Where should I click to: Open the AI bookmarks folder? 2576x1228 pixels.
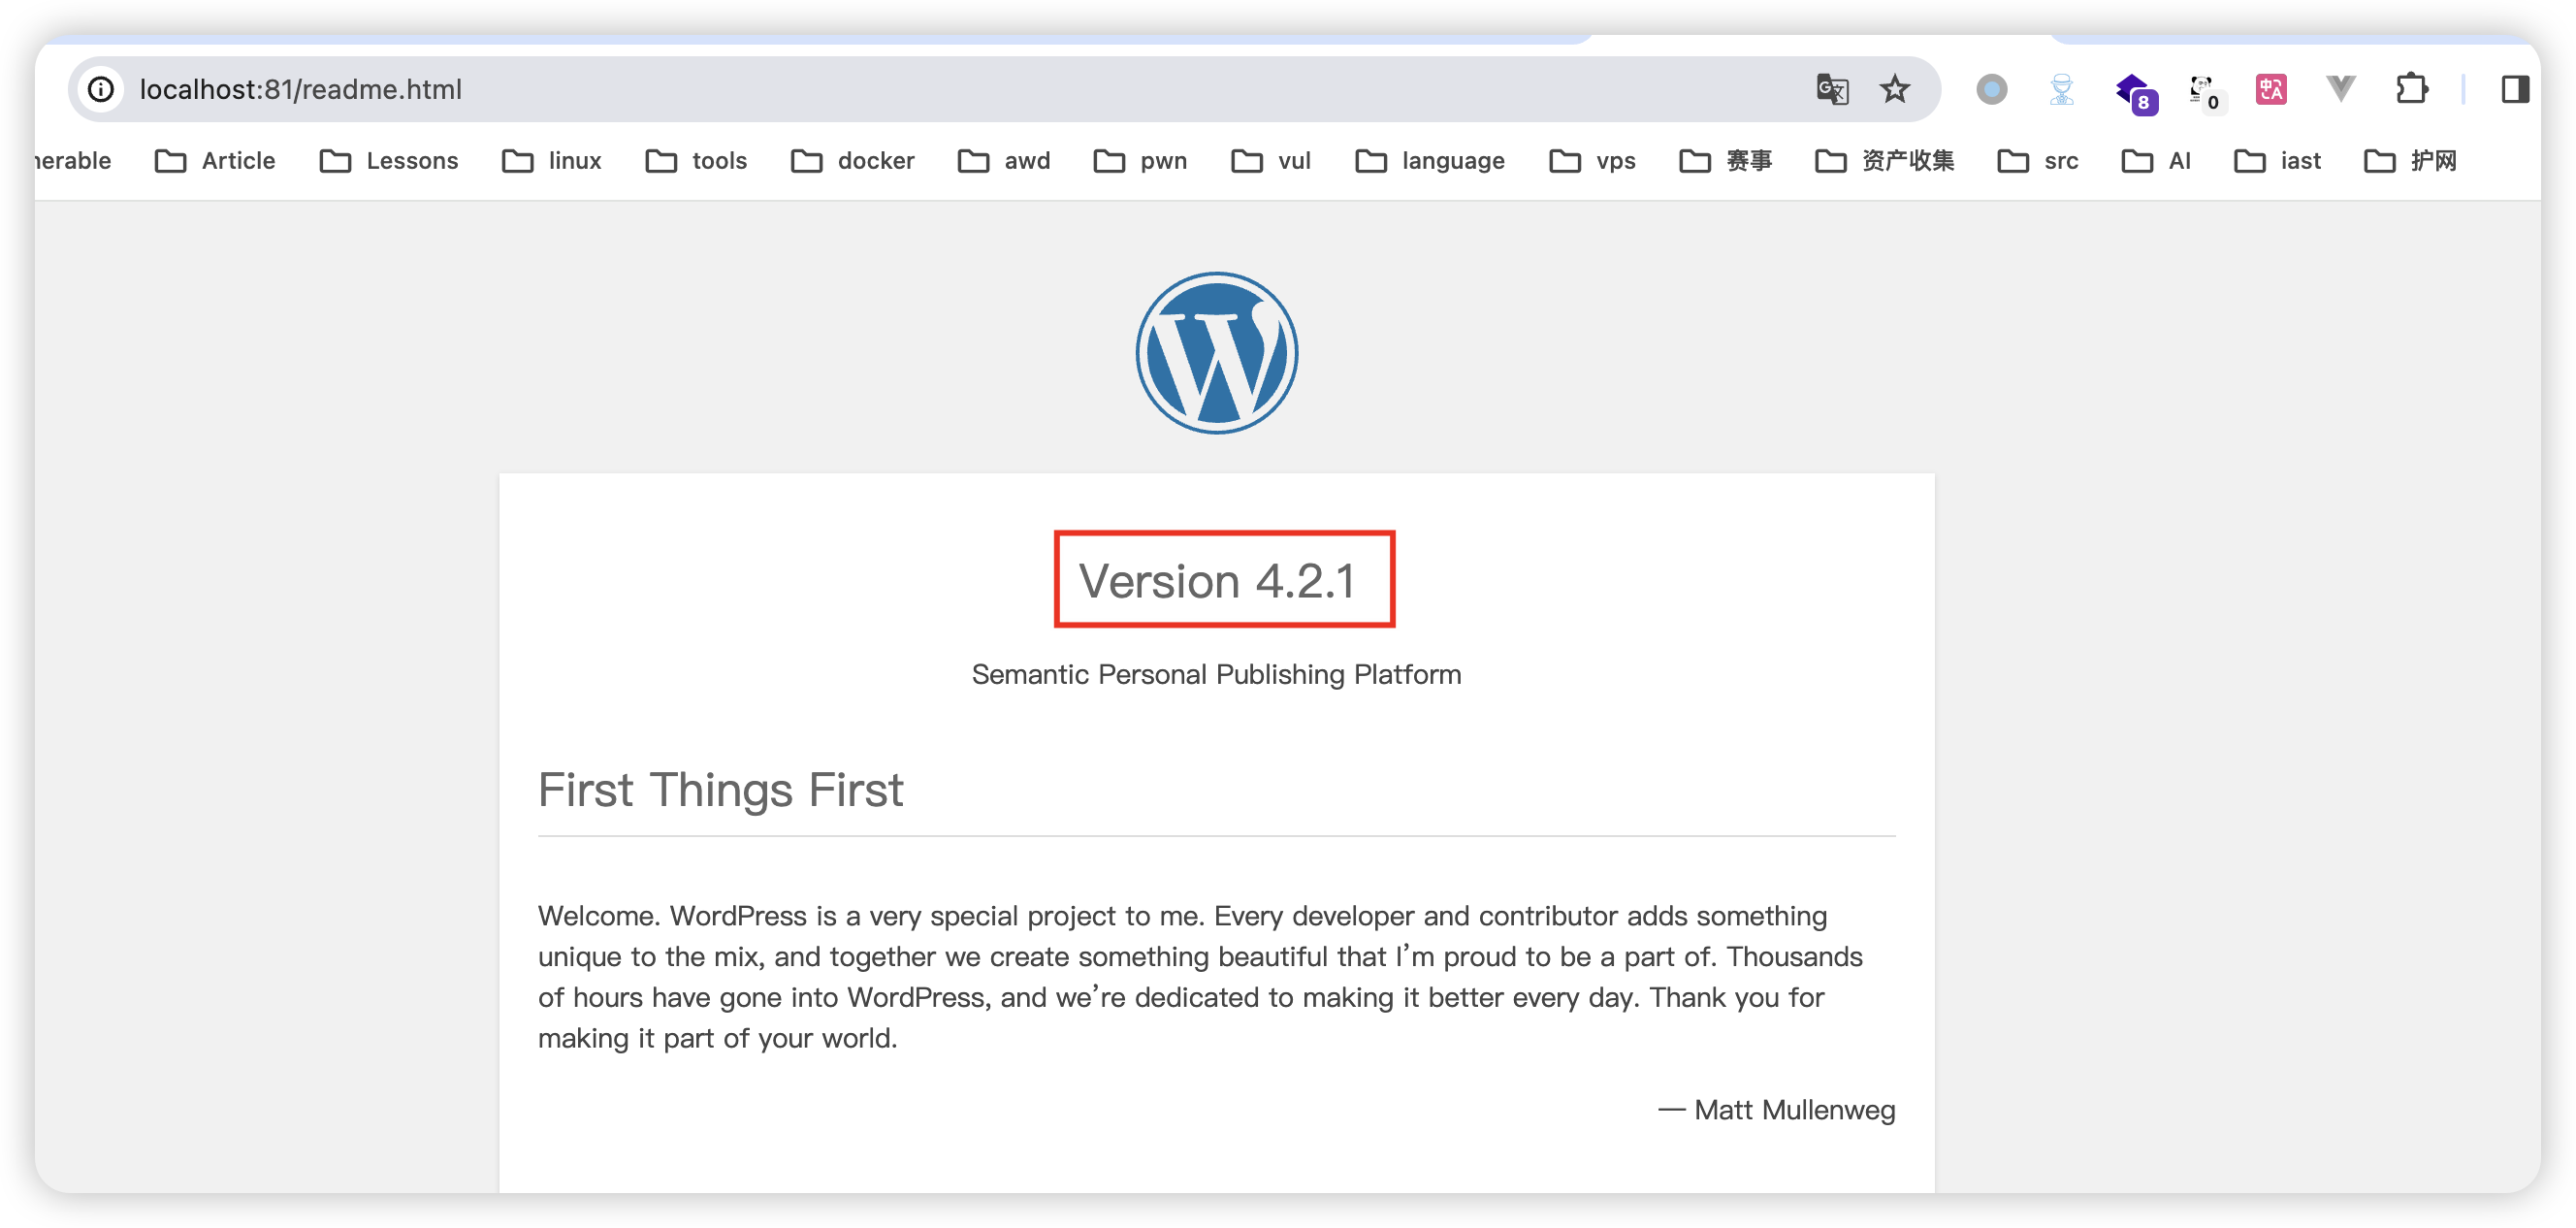point(2157,160)
